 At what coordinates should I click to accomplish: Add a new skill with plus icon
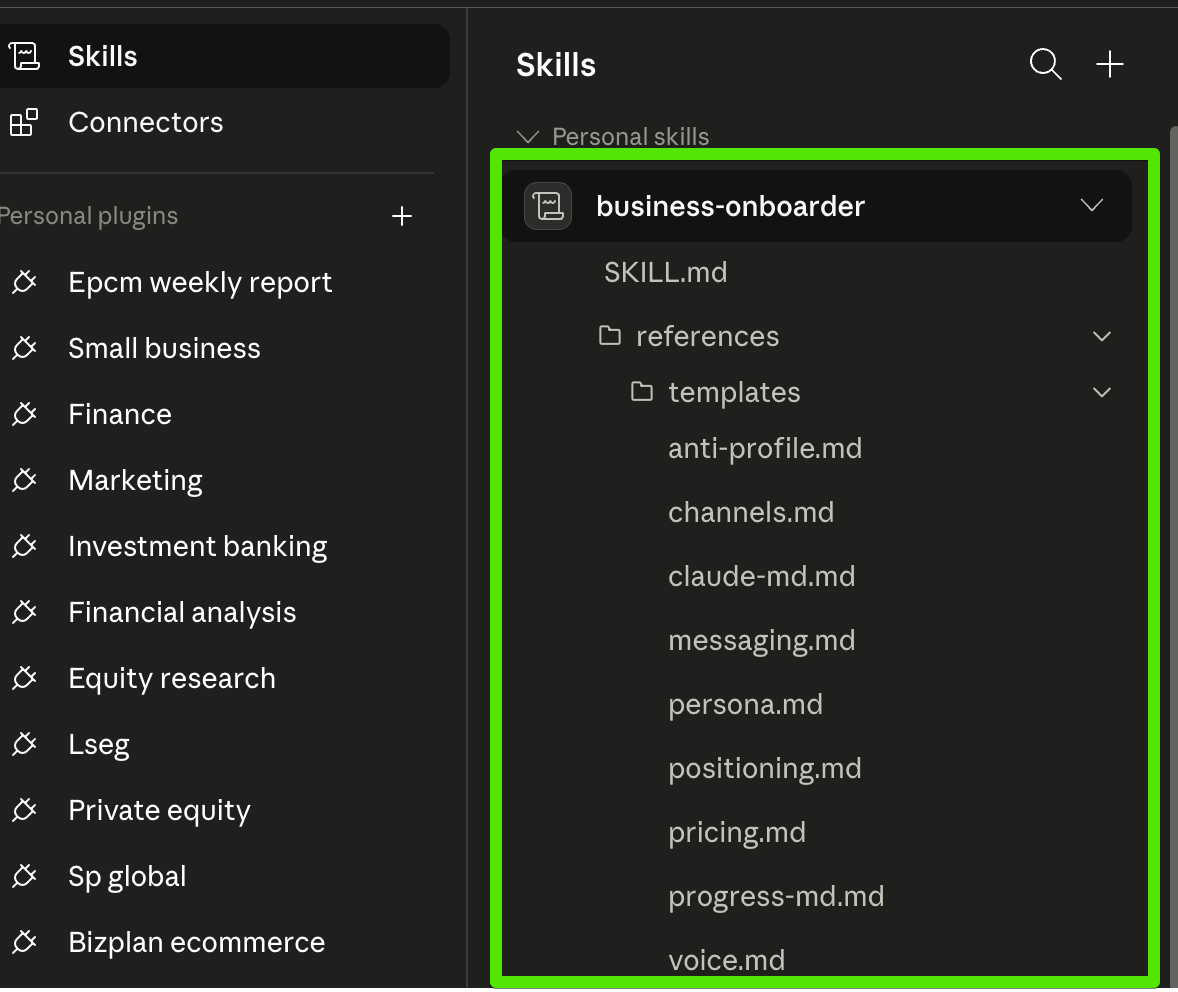coord(1110,65)
